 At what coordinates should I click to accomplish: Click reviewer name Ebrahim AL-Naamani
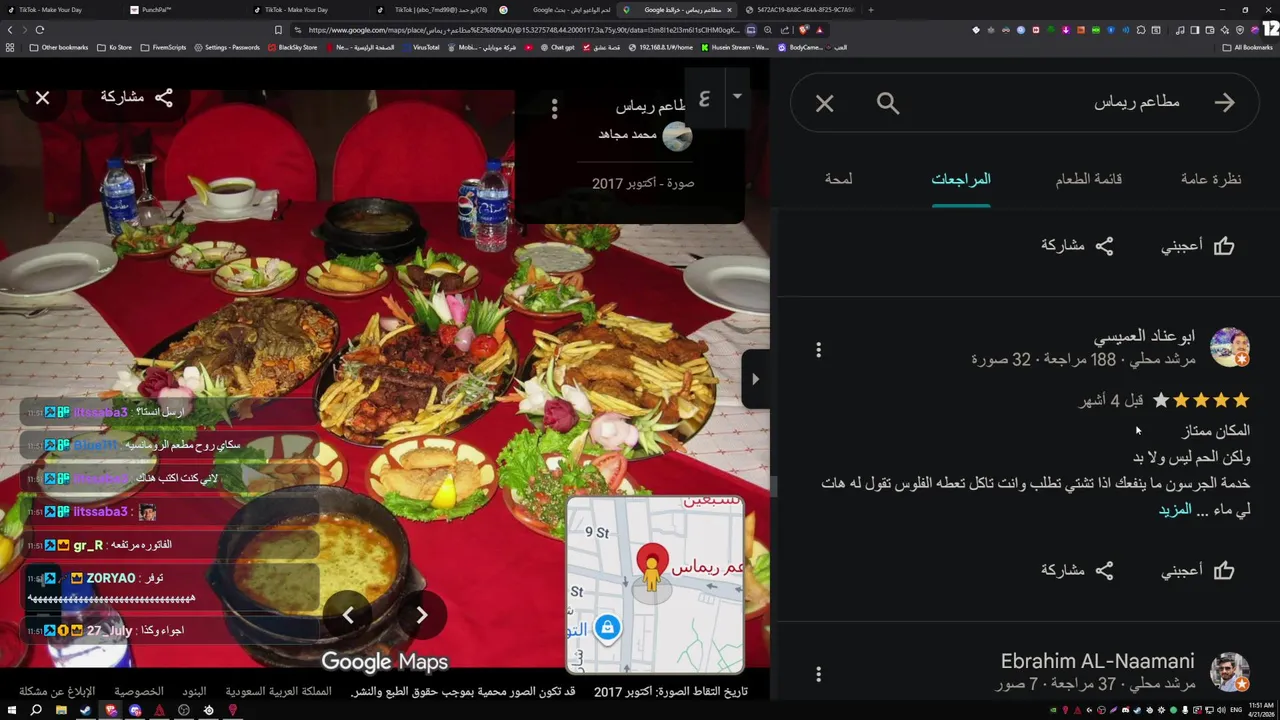point(1097,661)
